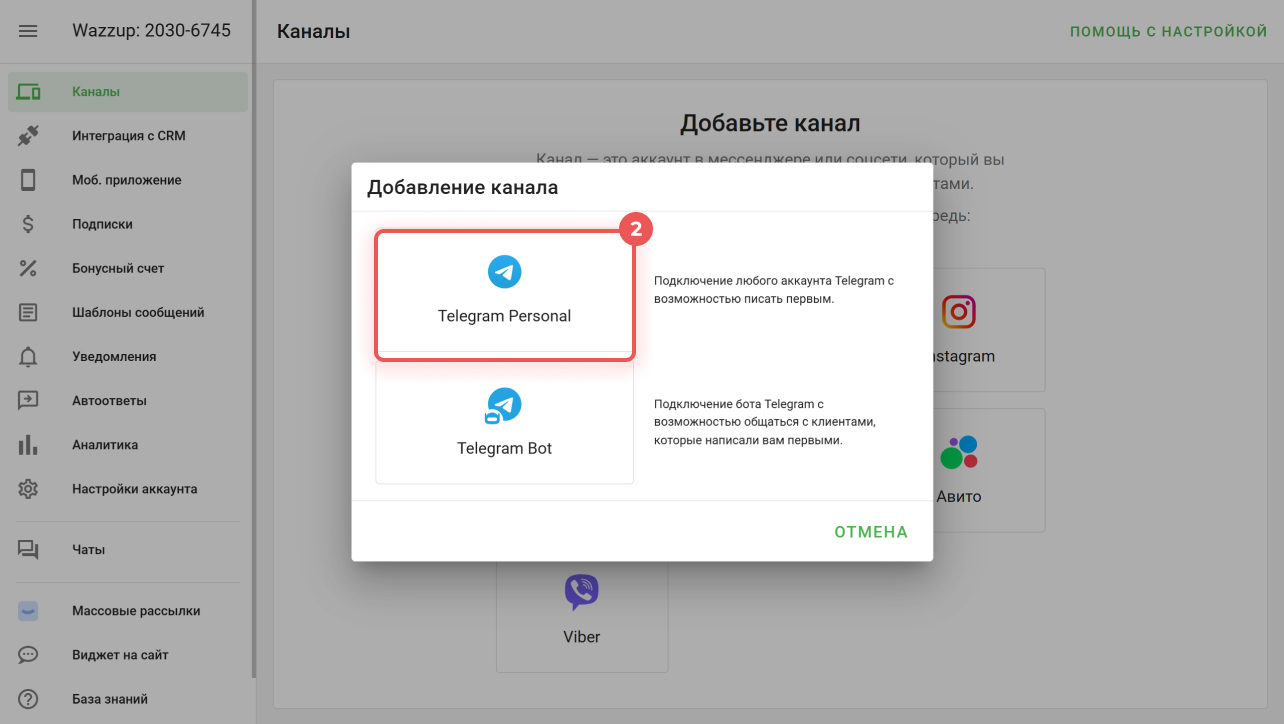Open Массовые рассылки menu item

click(136, 611)
